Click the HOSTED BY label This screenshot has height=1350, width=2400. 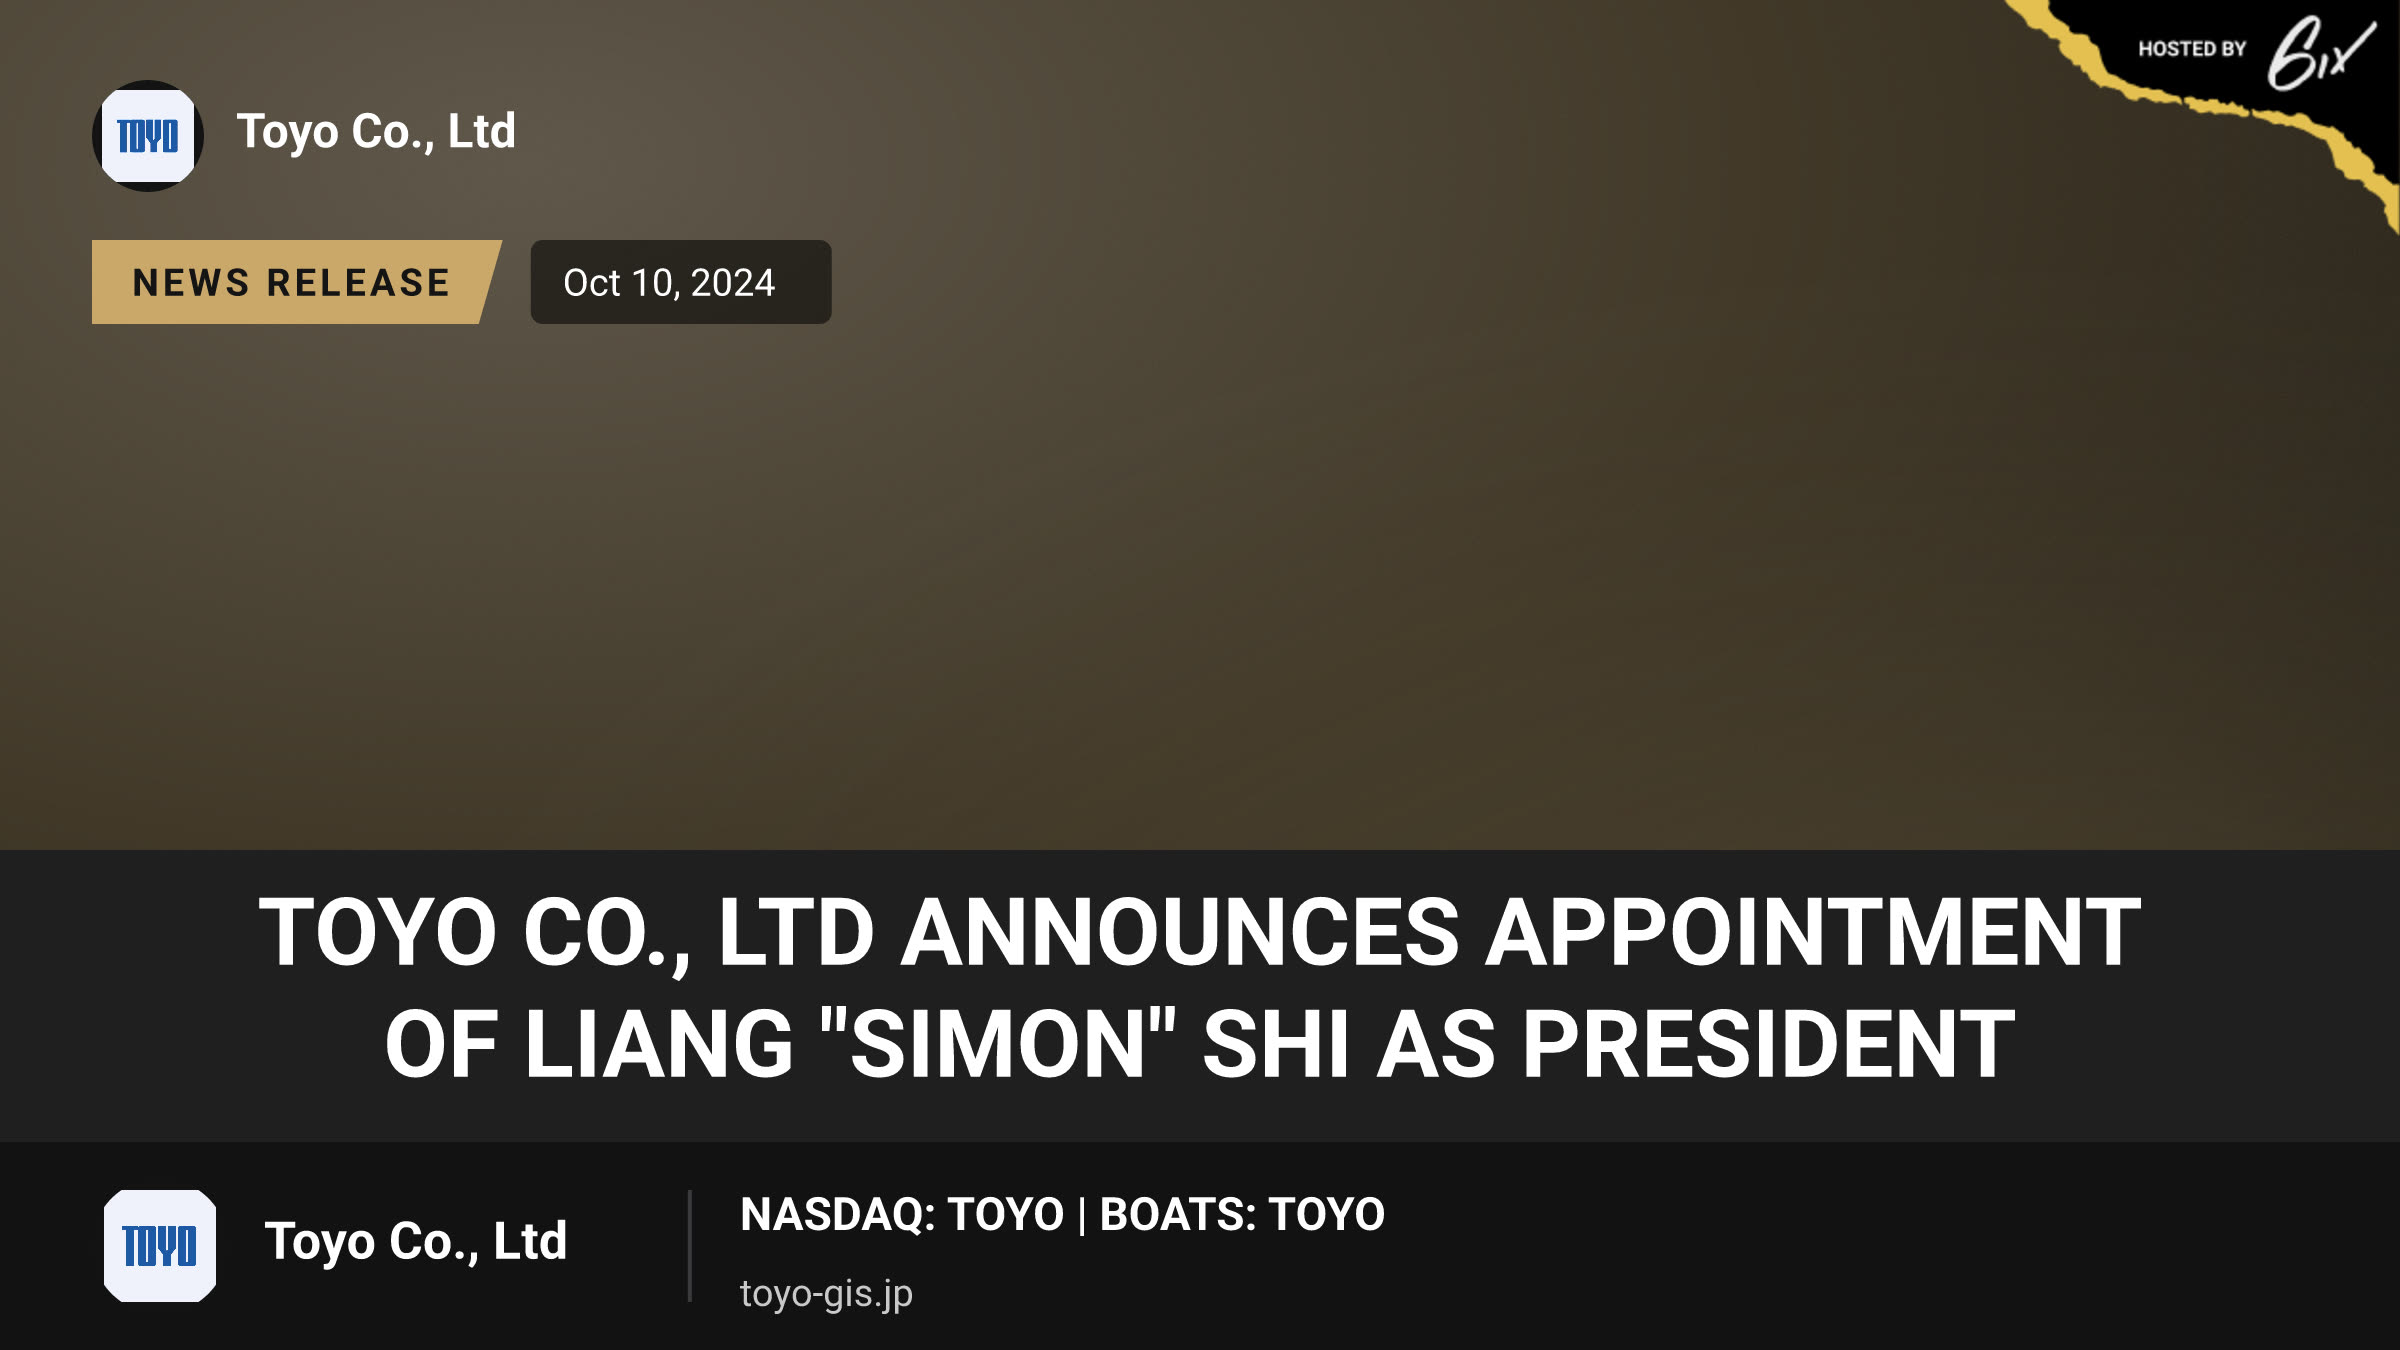[x=2192, y=49]
